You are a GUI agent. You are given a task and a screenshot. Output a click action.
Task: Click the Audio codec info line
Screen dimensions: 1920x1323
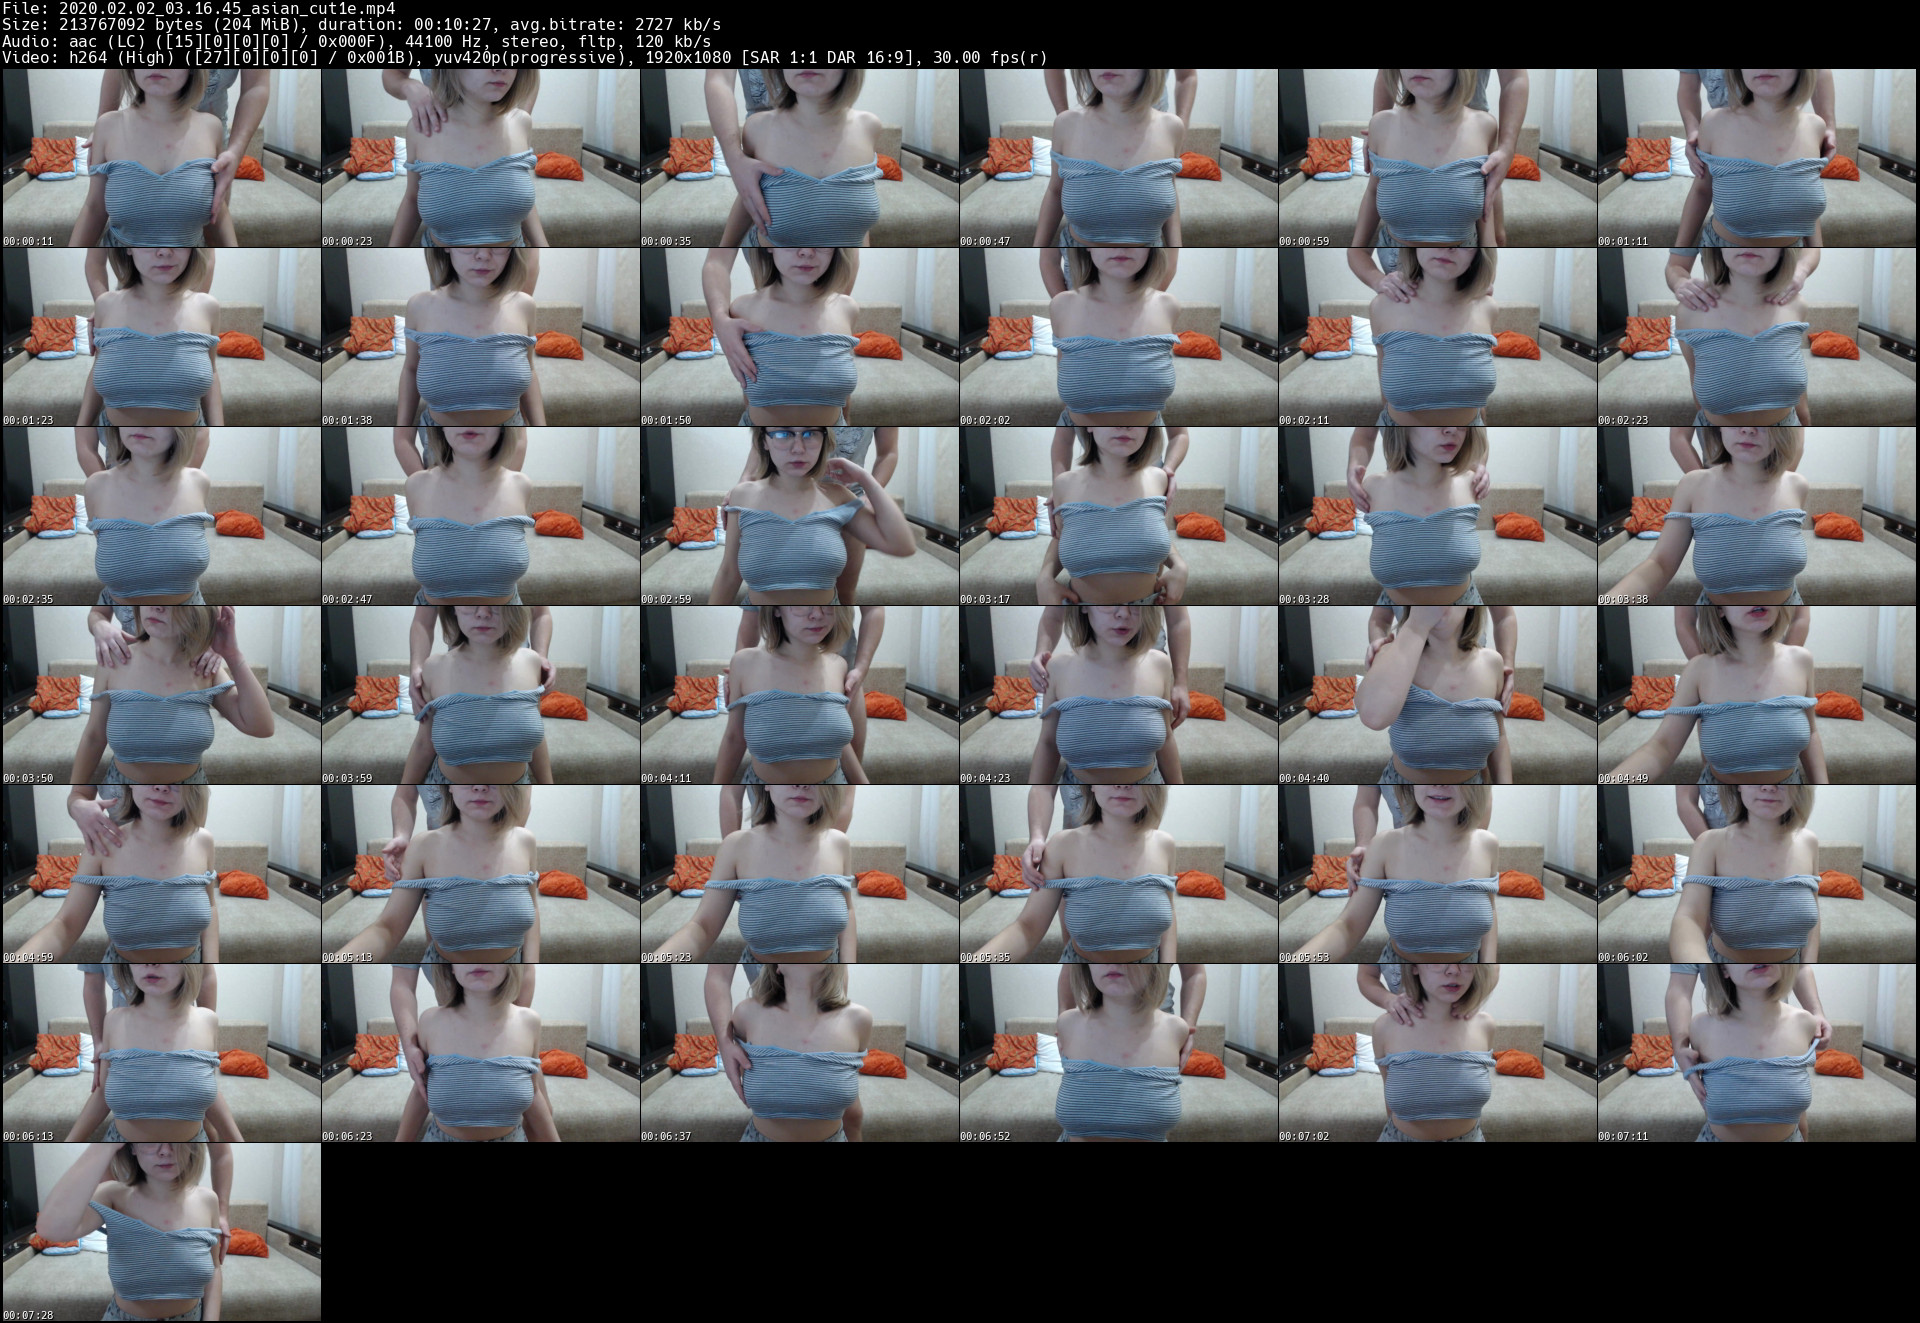point(357,41)
